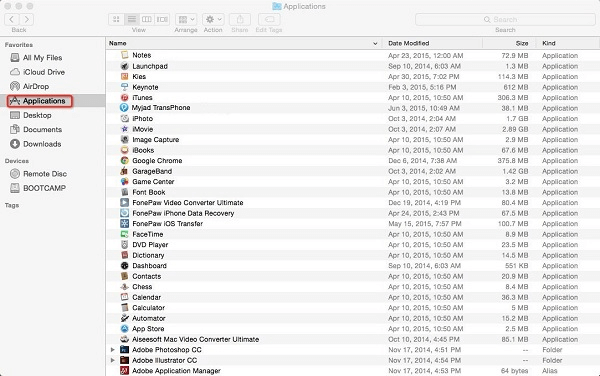Select the App Store icon
Viewport: 600px width, 376px height.
click(124, 329)
